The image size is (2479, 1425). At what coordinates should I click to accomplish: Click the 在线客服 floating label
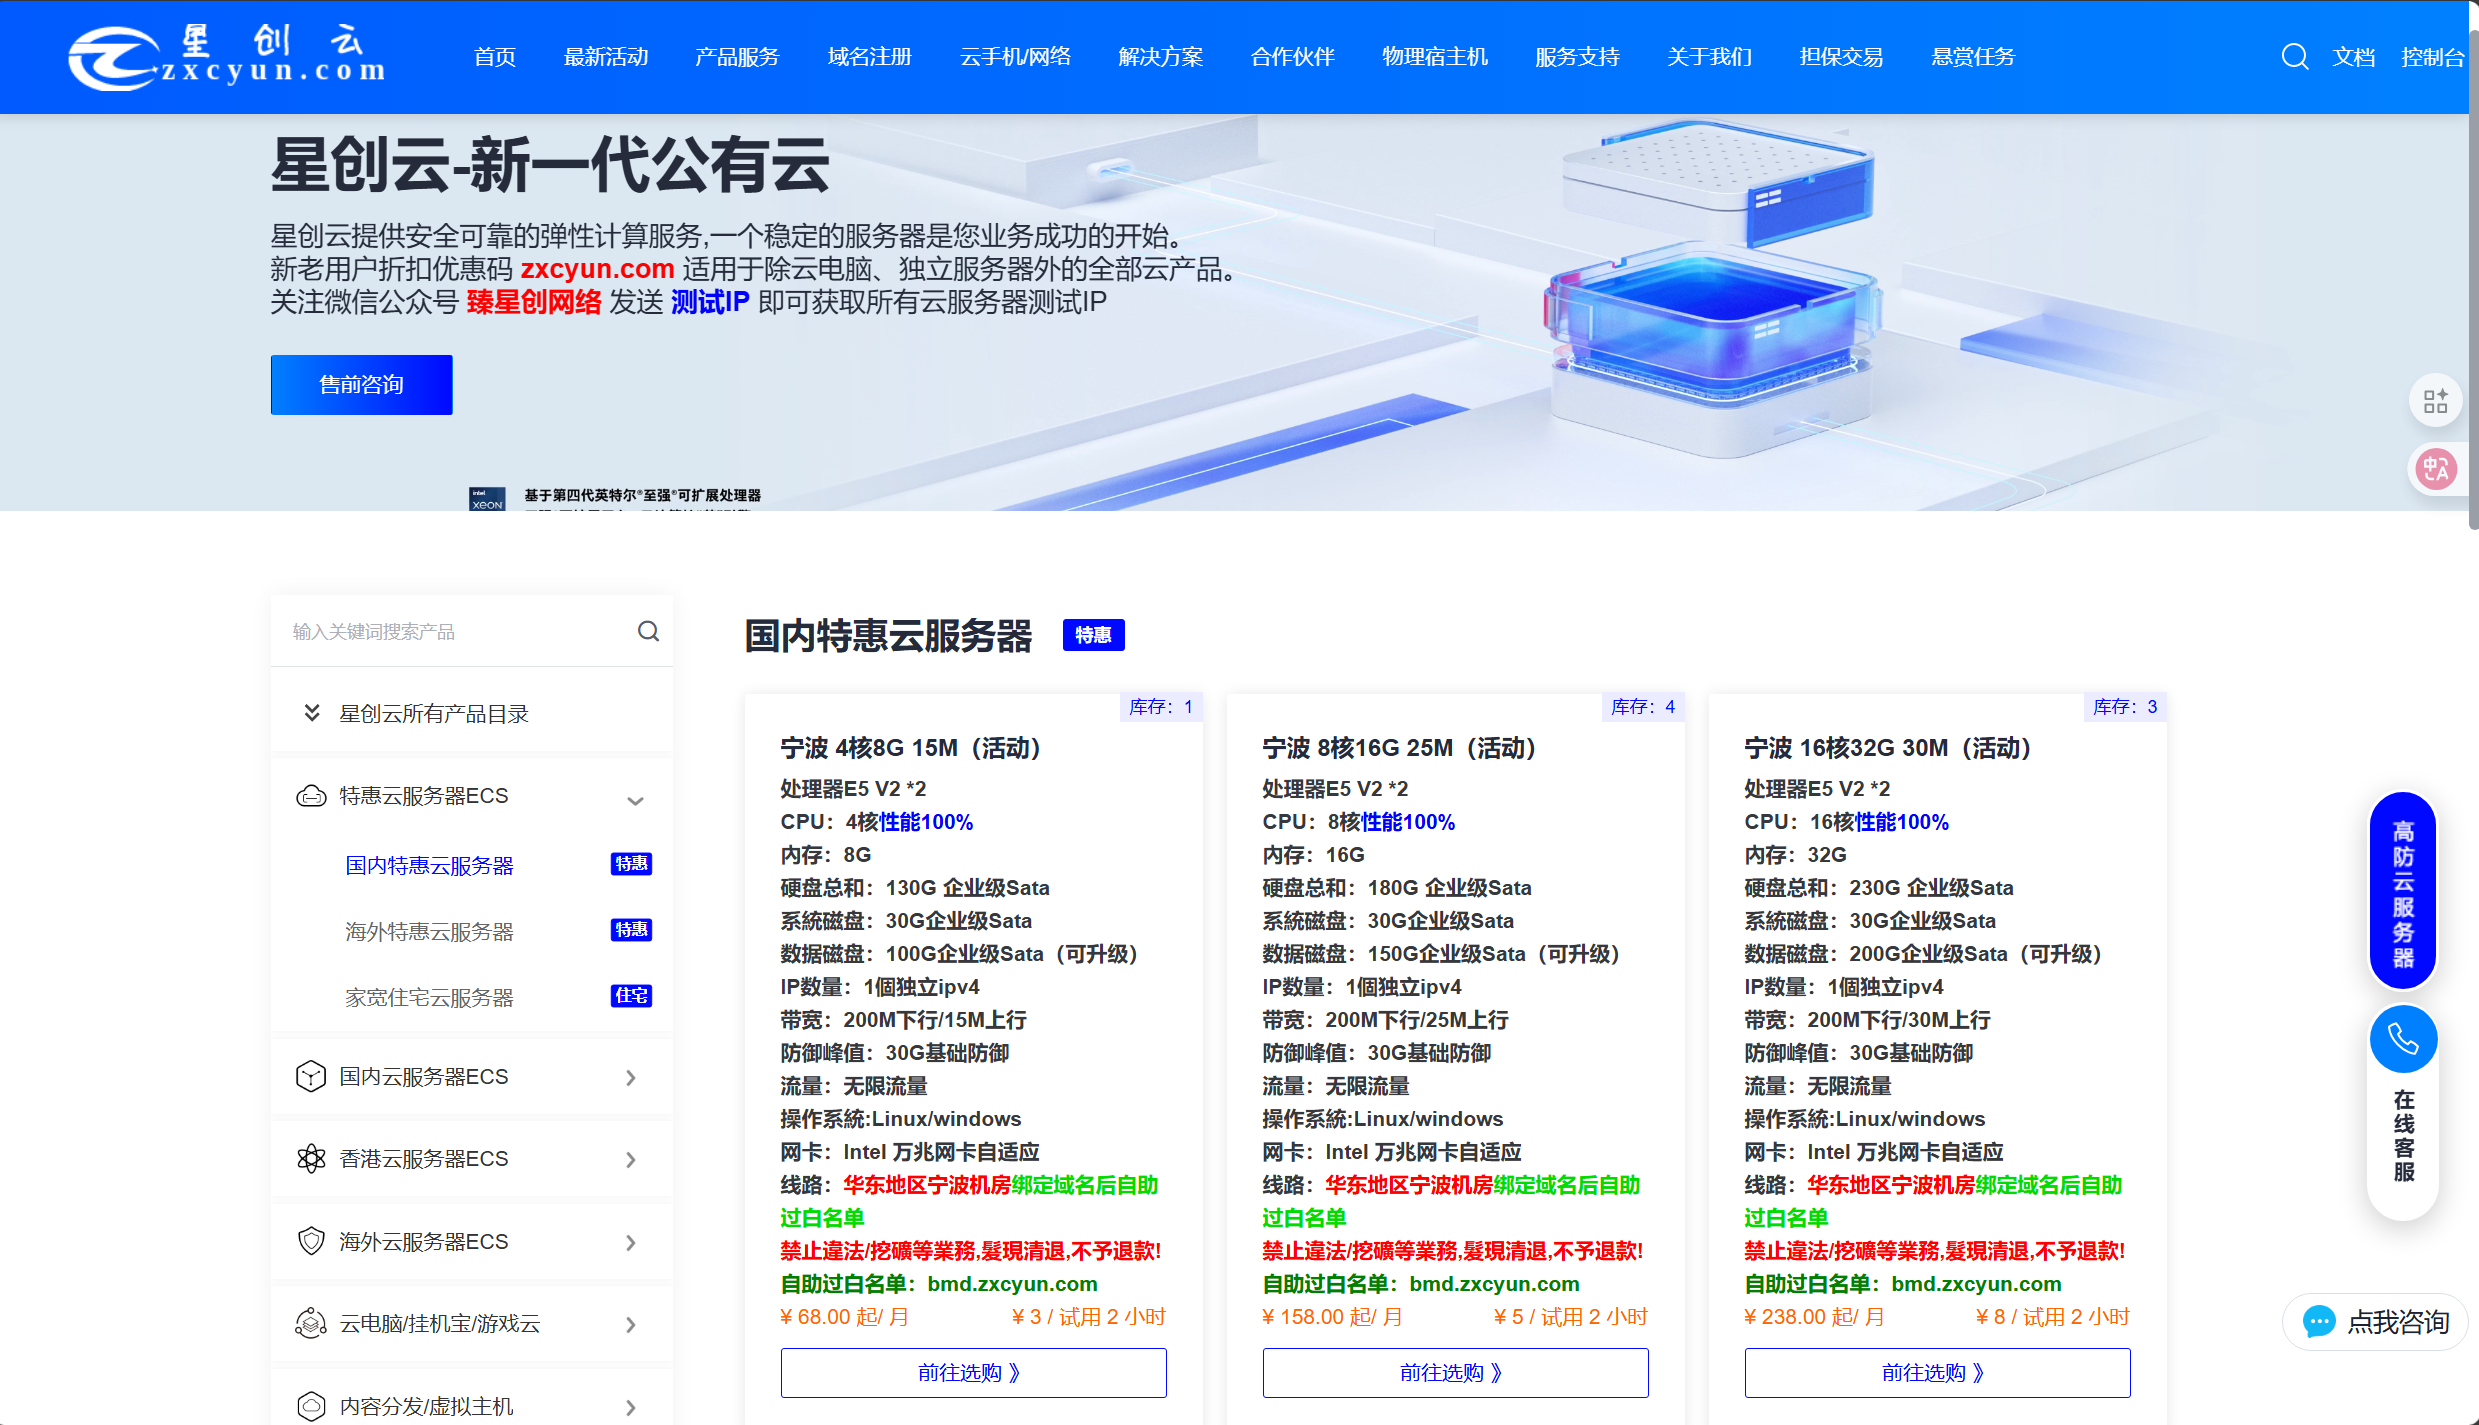click(2403, 1135)
